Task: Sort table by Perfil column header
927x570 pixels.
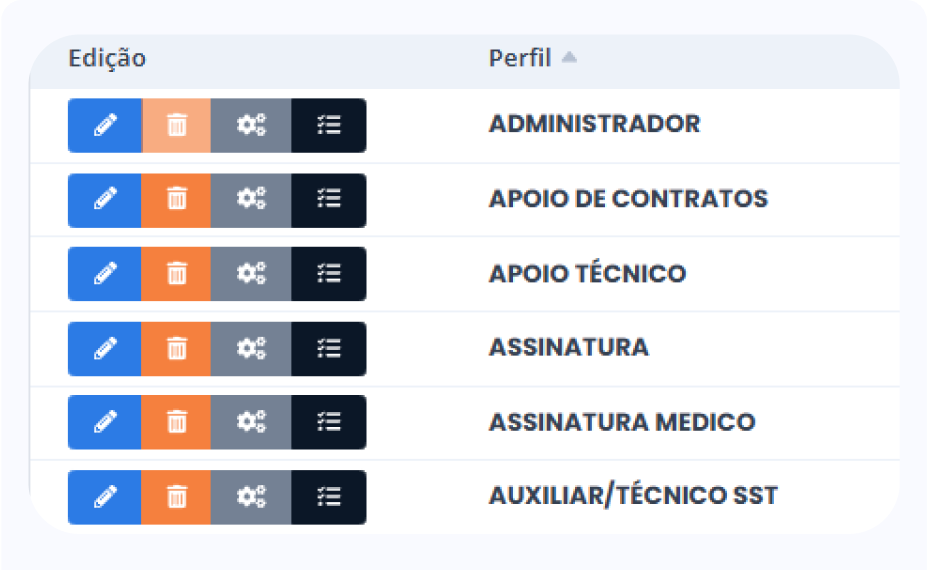Action: tap(519, 58)
